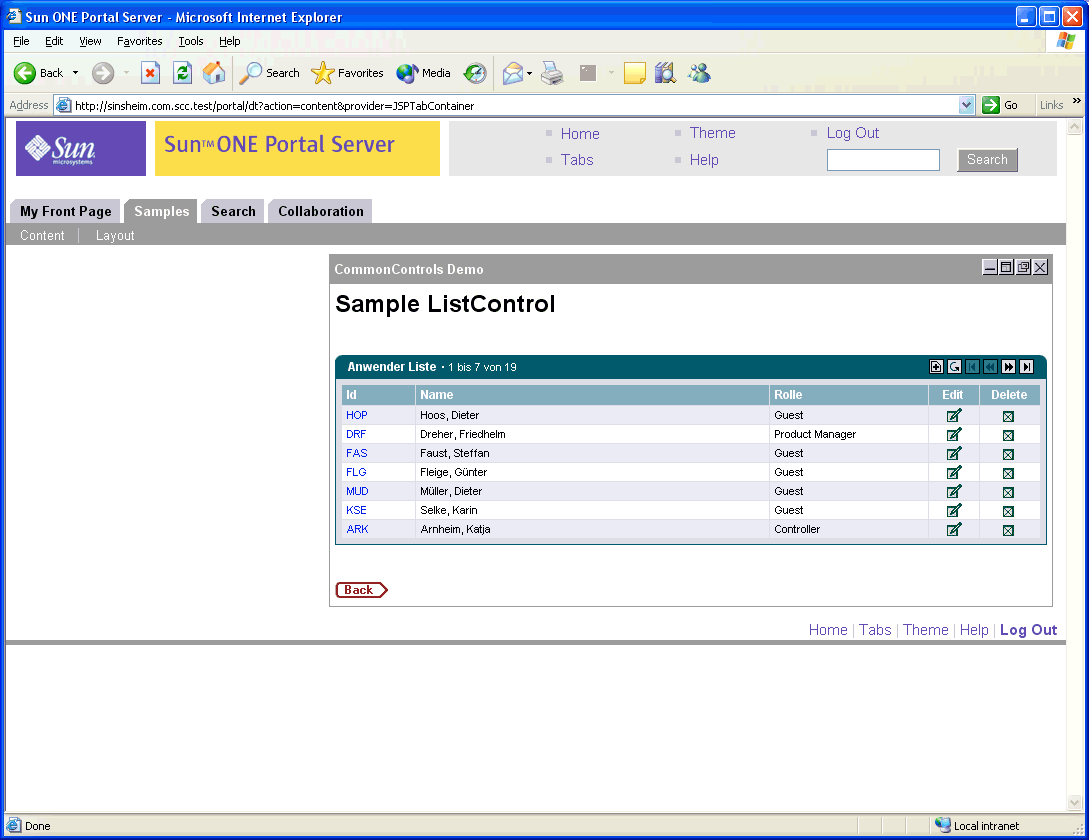The height and width of the screenshot is (840, 1089).
Task: Stop loading with the red X toolbar icon
Action: (x=150, y=73)
